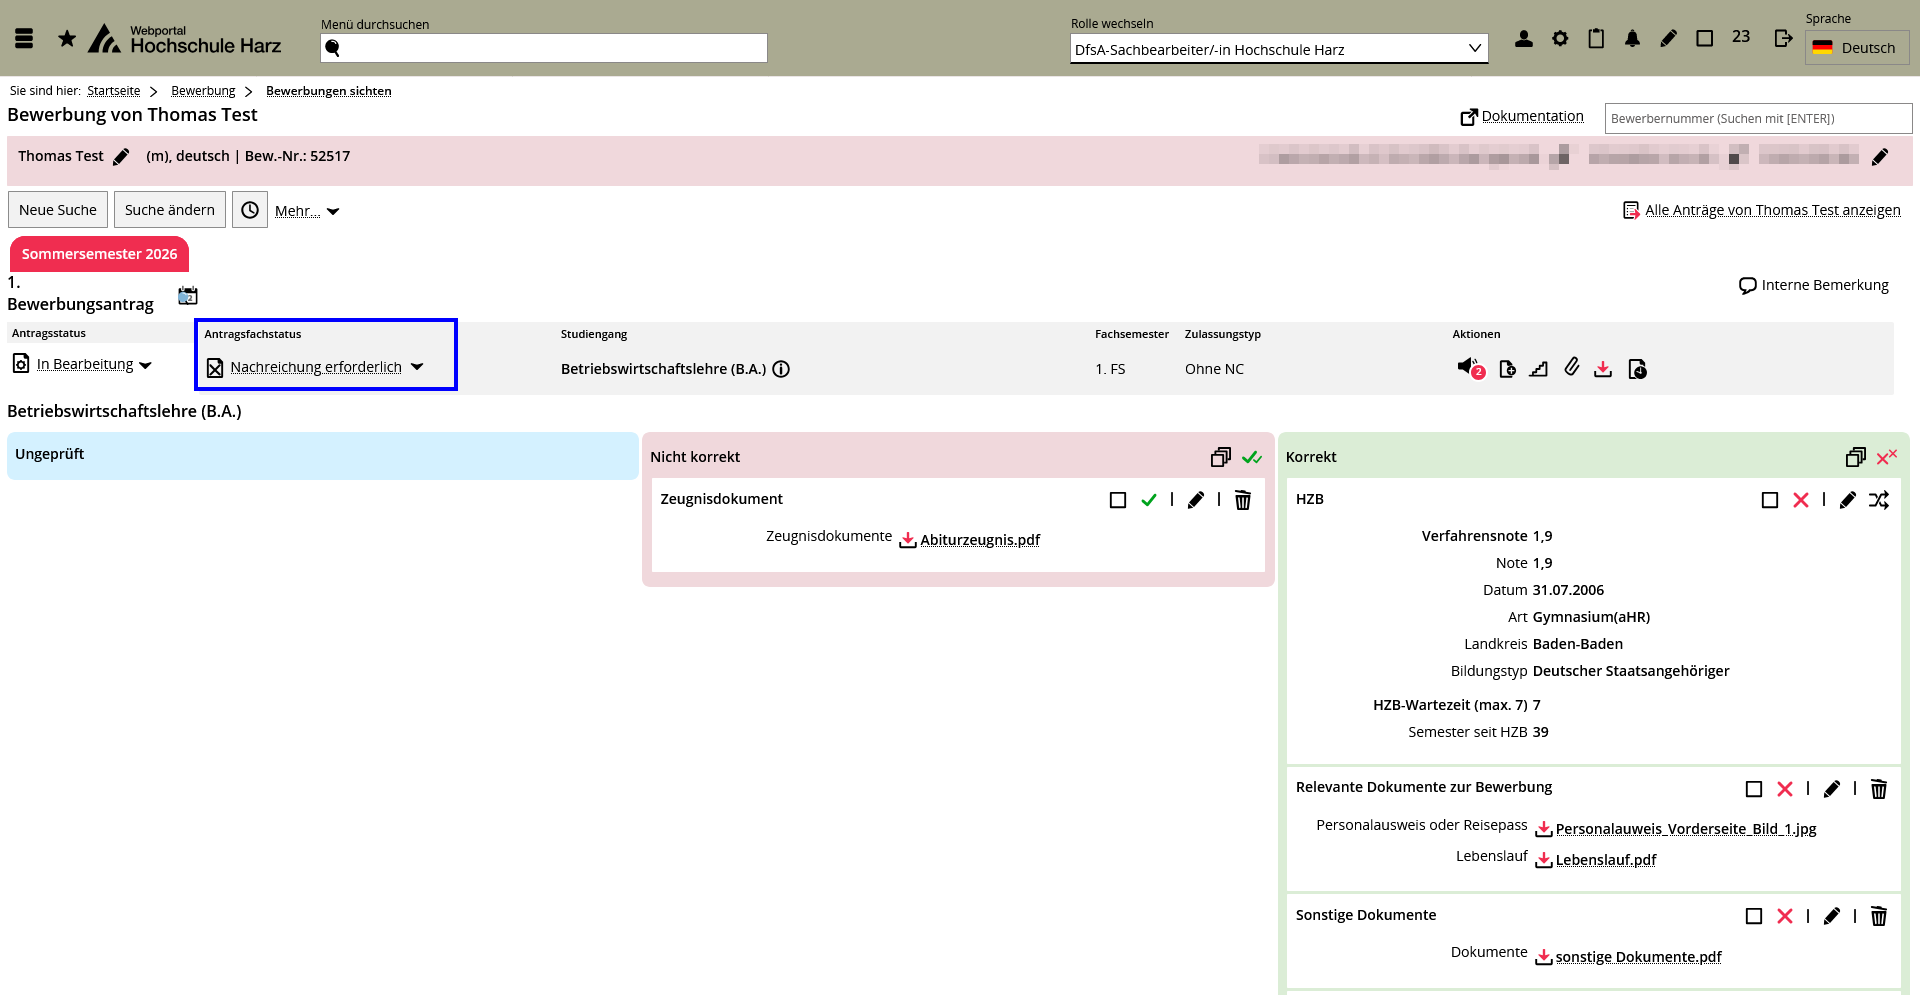This screenshot has height=995, width=1920.
Task: Open the hamburger main menu
Action: click(x=24, y=39)
